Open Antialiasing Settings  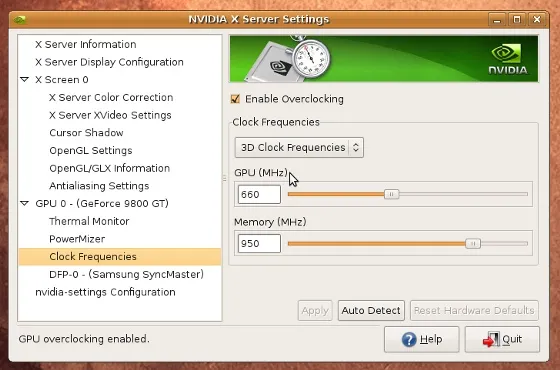click(x=99, y=186)
